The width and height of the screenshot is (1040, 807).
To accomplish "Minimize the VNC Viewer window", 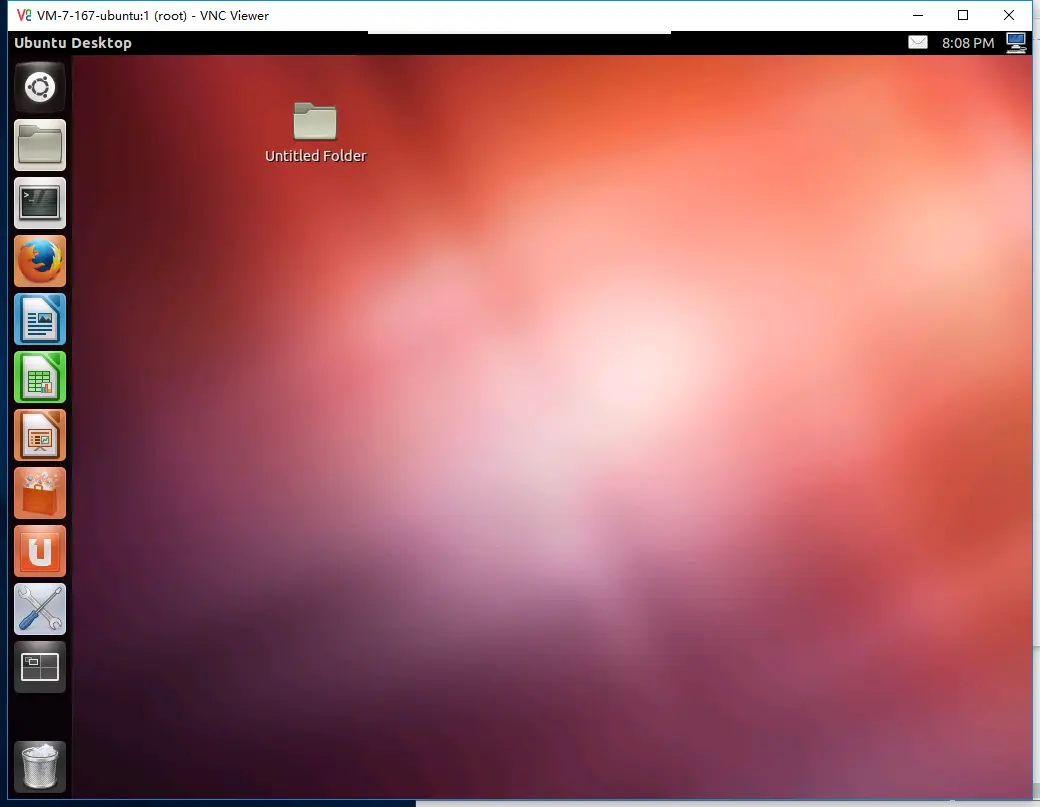I will click(x=918, y=15).
